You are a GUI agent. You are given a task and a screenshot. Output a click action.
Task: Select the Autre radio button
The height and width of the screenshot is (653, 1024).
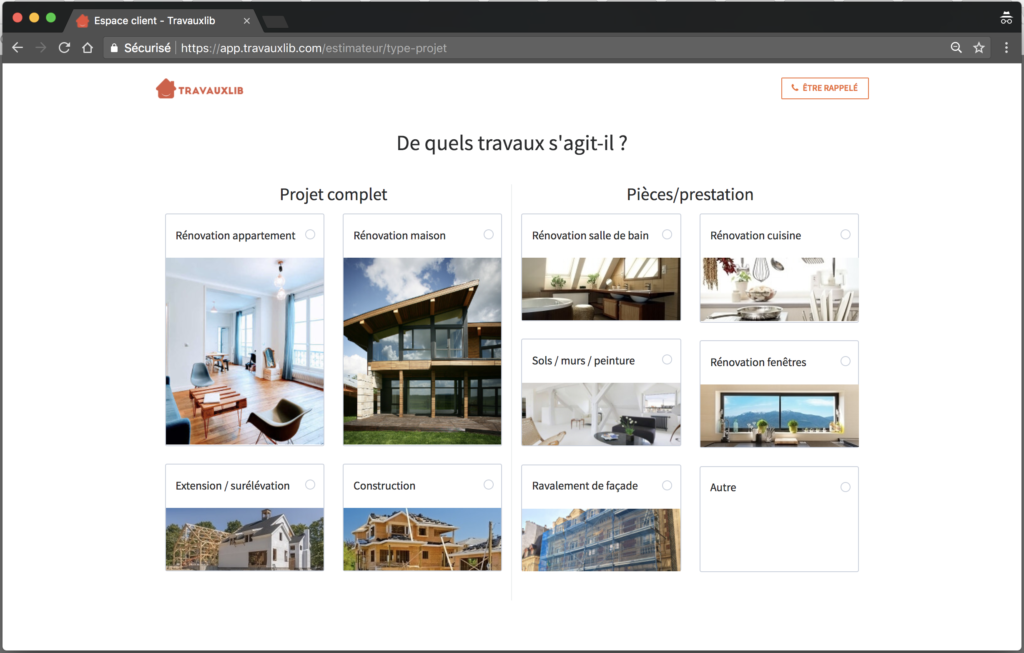coord(845,487)
